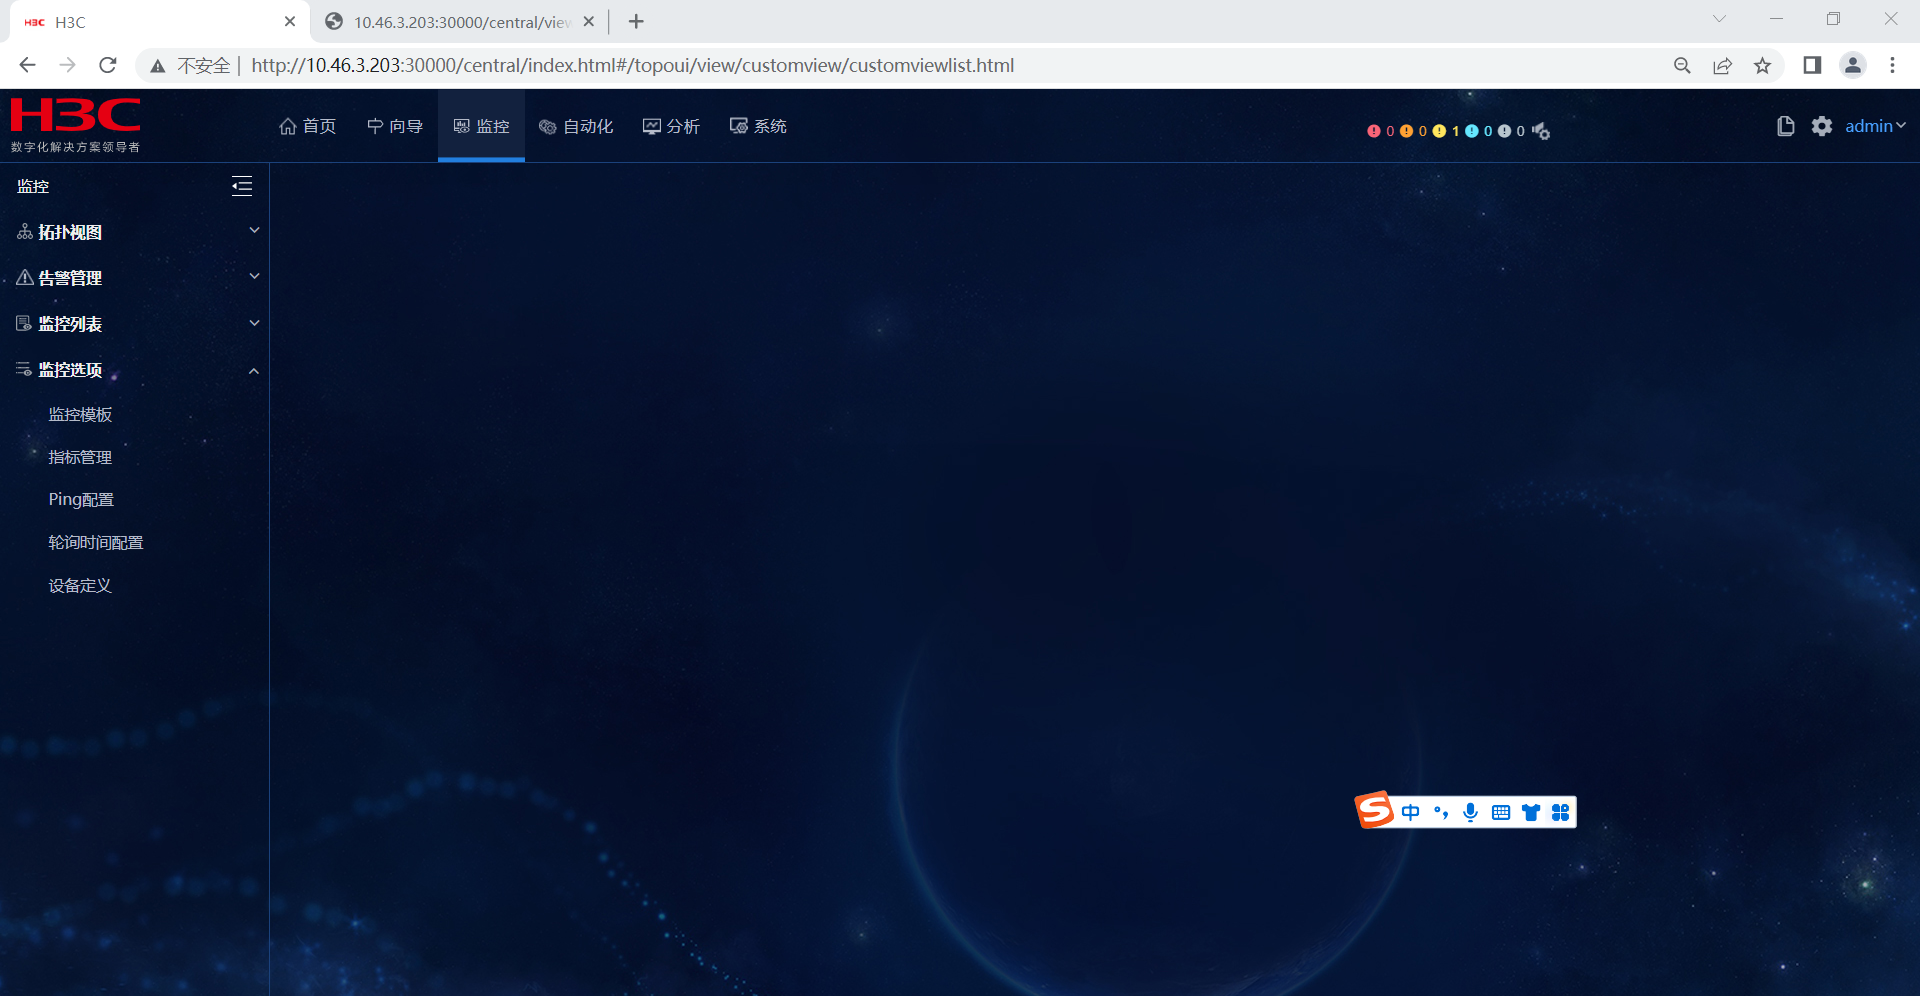Collapse the sidebar with the fold icon
The height and width of the screenshot is (996, 1920).
(x=242, y=186)
